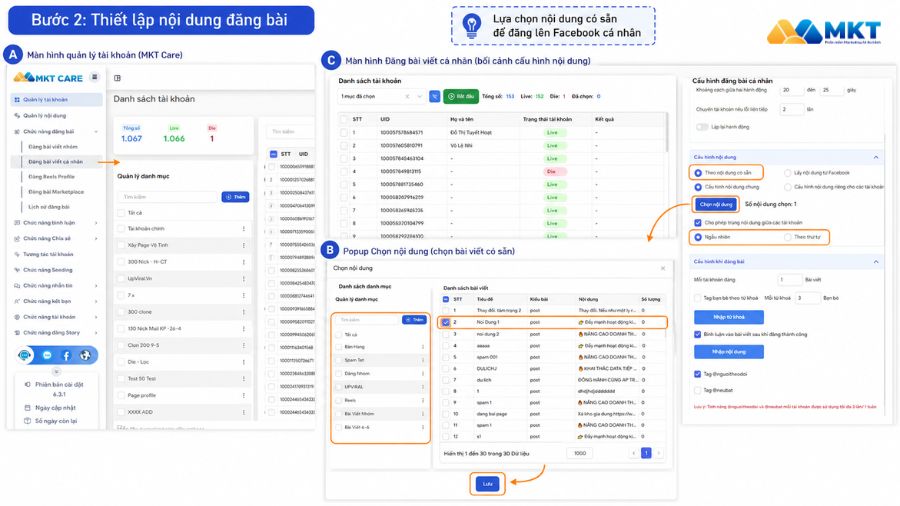Open three-dot menu for Page profile category
Viewport: 900px width, 506px height.
(x=244, y=395)
